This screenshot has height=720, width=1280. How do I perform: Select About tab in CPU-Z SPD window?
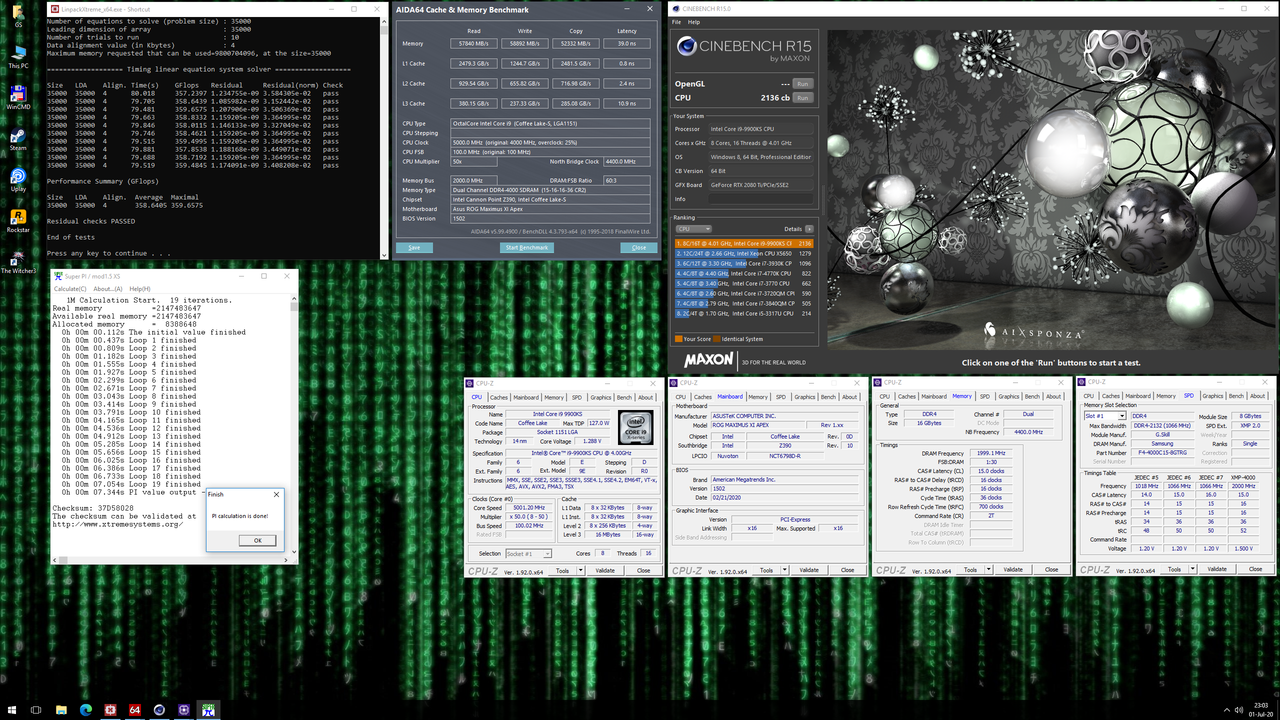click(1256, 397)
